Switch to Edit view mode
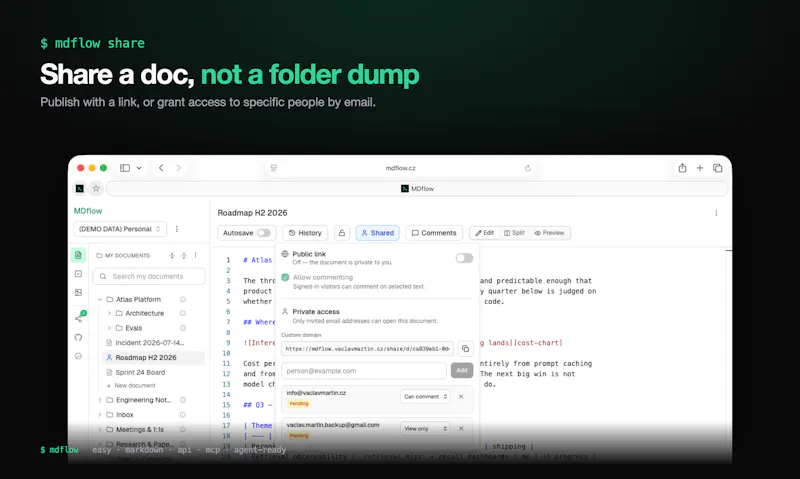 pyautogui.click(x=485, y=233)
